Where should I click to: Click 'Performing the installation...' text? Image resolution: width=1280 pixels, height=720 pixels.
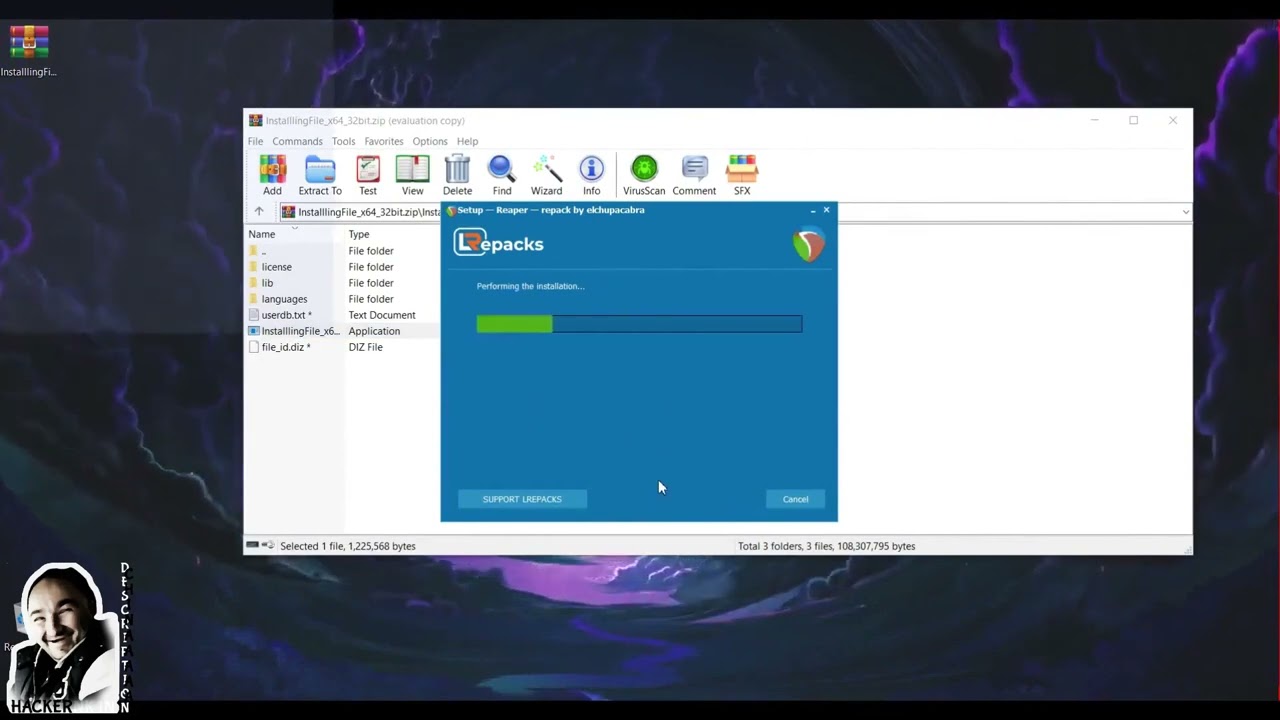coord(531,286)
